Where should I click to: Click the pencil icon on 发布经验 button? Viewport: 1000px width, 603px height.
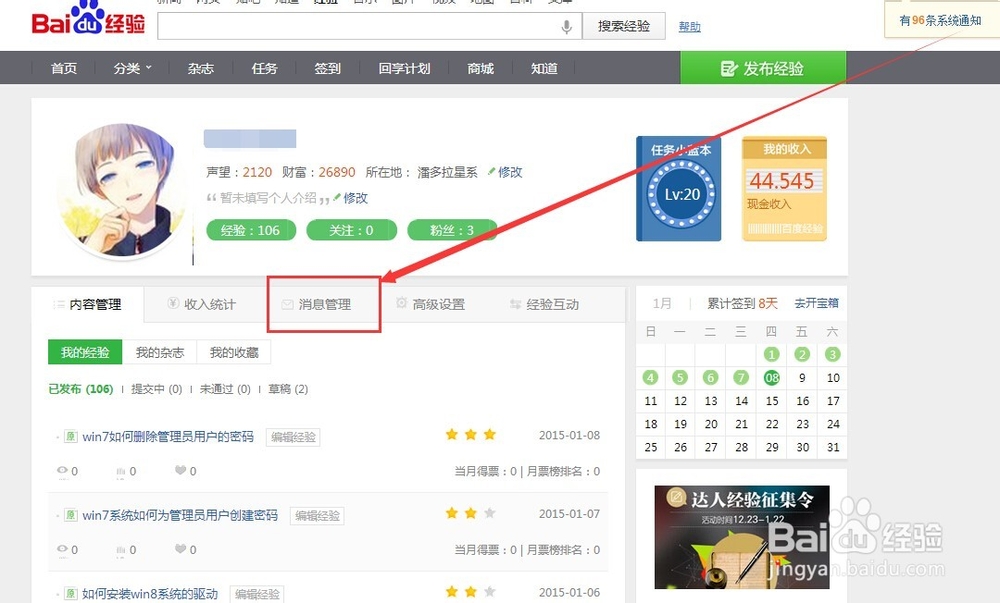[x=729, y=68]
